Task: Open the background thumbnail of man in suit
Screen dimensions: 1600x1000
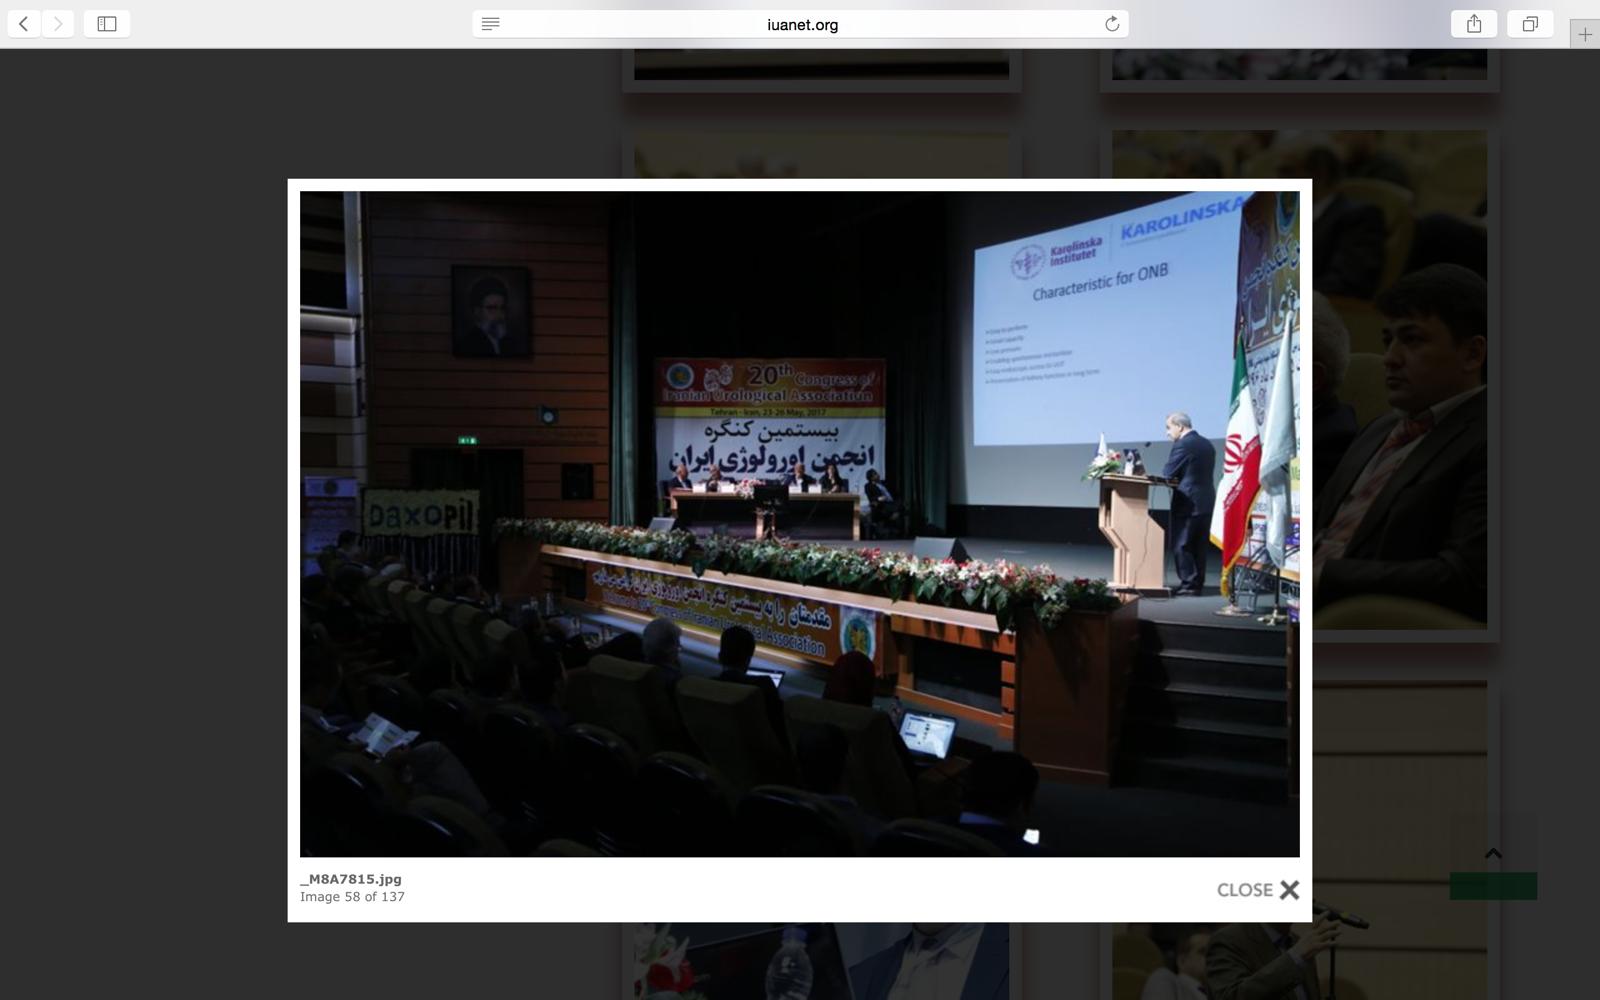Action: point(1399,380)
